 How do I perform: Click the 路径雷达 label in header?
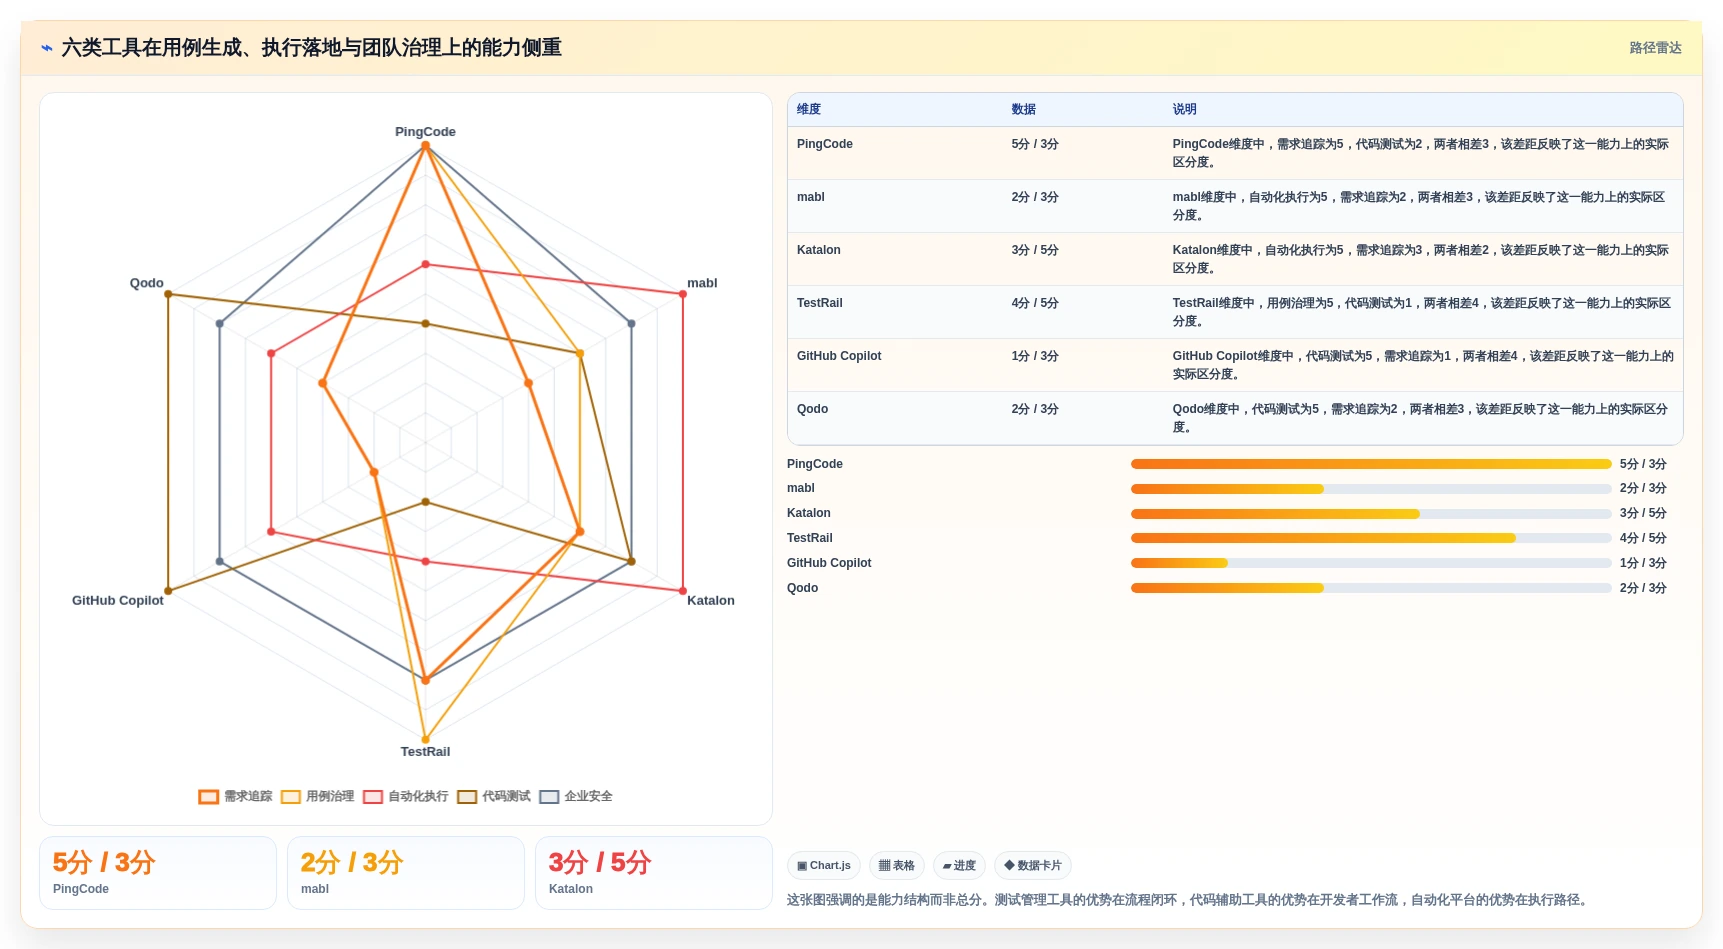(1655, 48)
